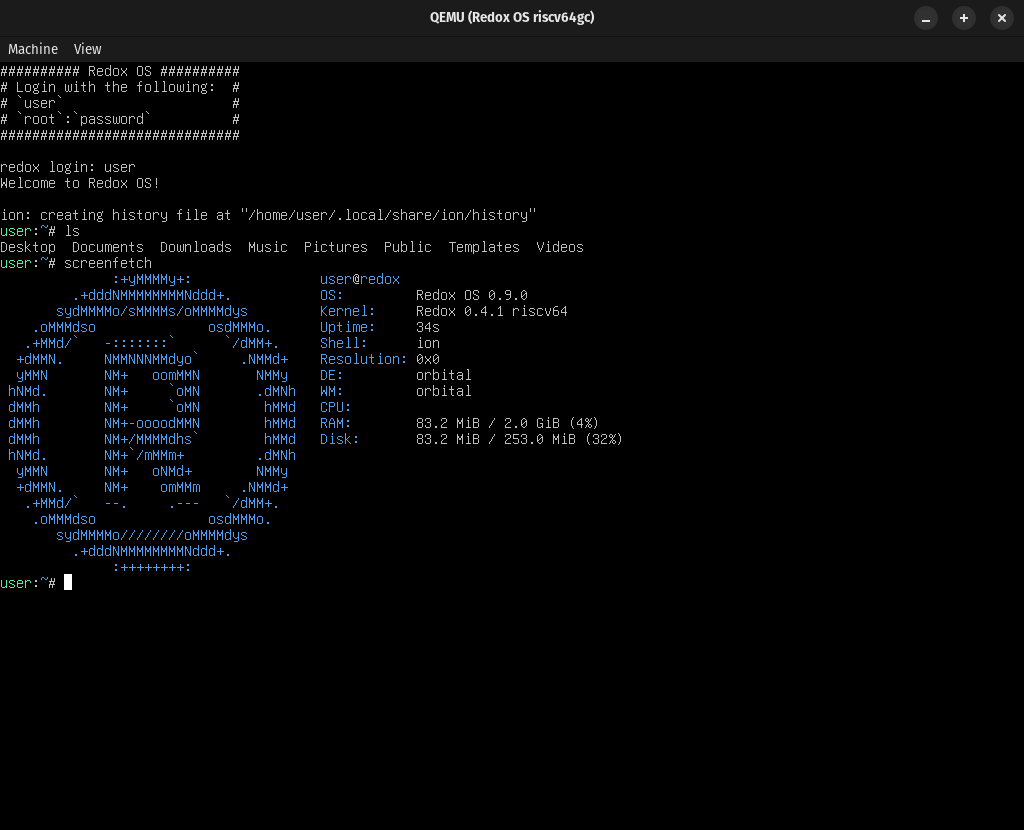Click the 'user@redox' header text
This screenshot has width=1024, height=830.
tap(360, 279)
